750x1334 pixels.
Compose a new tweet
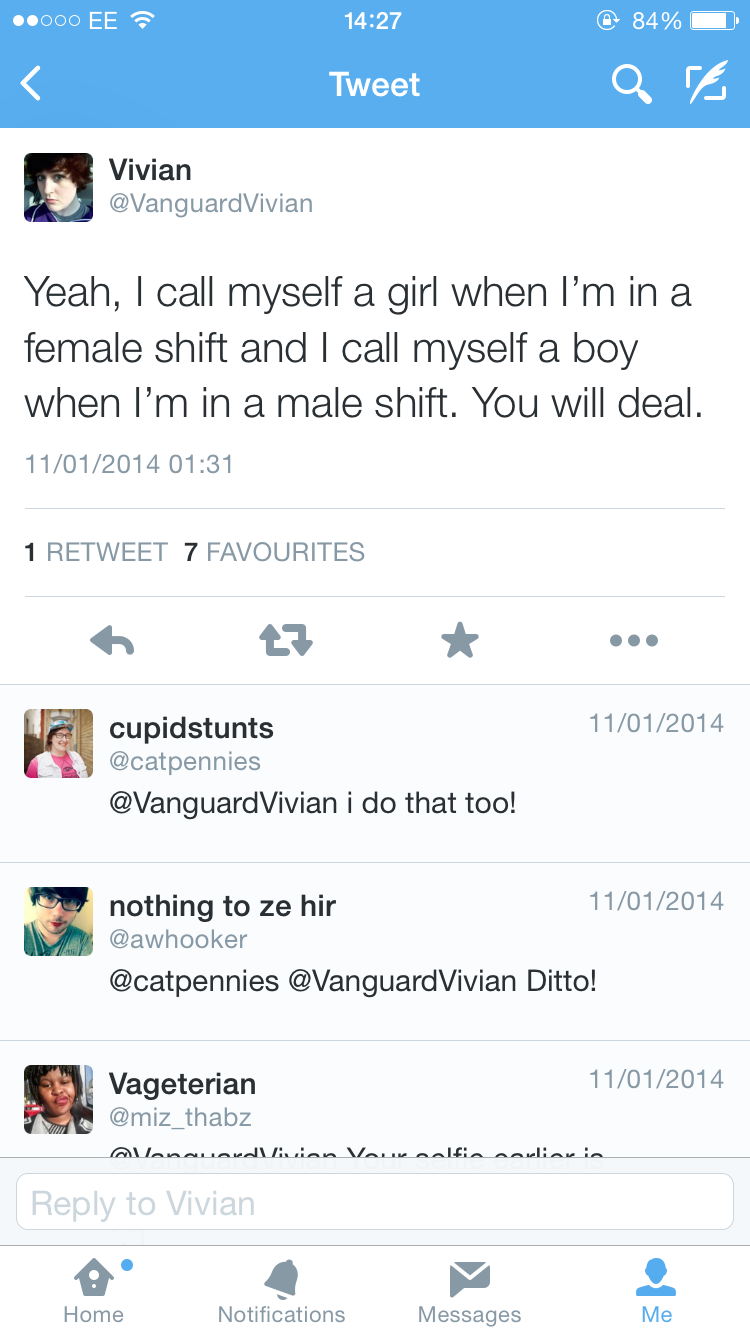click(x=706, y=84)
